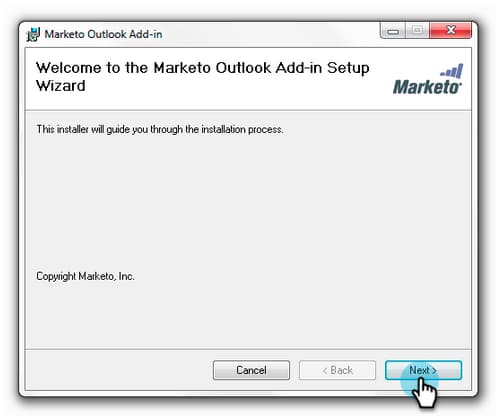The image size is (496, 420).
Task: Click the Marketo signal bars logo graphic
Action: [451, 71]
